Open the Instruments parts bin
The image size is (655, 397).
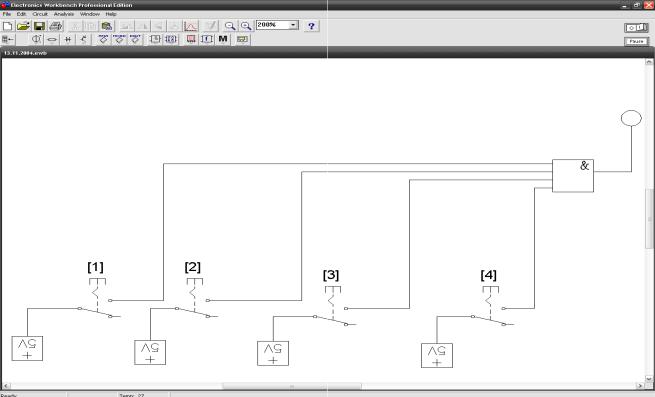pyautogui.click(x=242, y=39)
